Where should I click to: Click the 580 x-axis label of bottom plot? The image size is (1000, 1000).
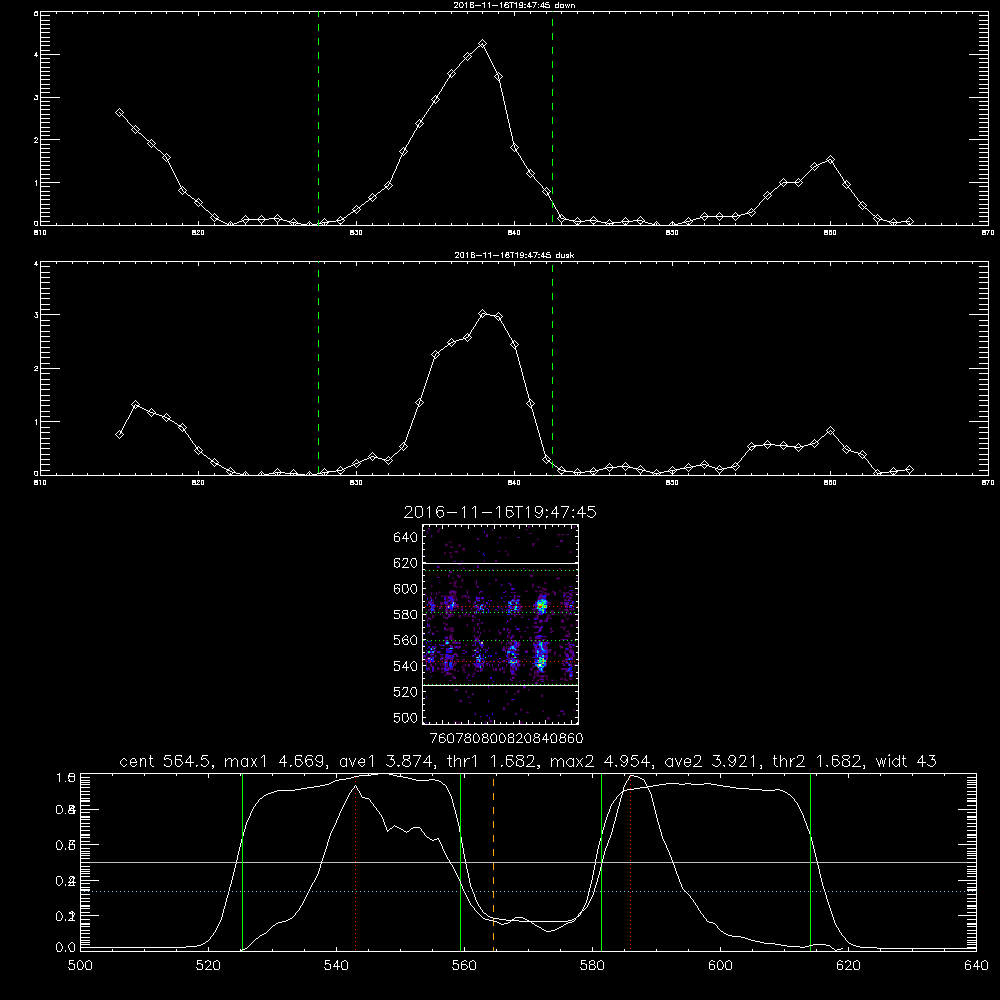pyautogui.click(x=592, y=965)
